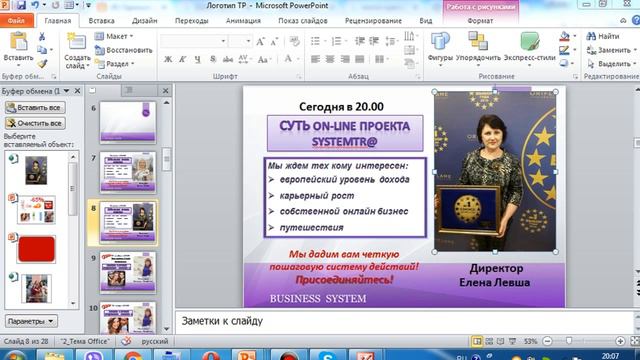The width and height of the screenshot is (640, 360).
Task: Open the Макет layout dropdown
Action: click(114, 36)
